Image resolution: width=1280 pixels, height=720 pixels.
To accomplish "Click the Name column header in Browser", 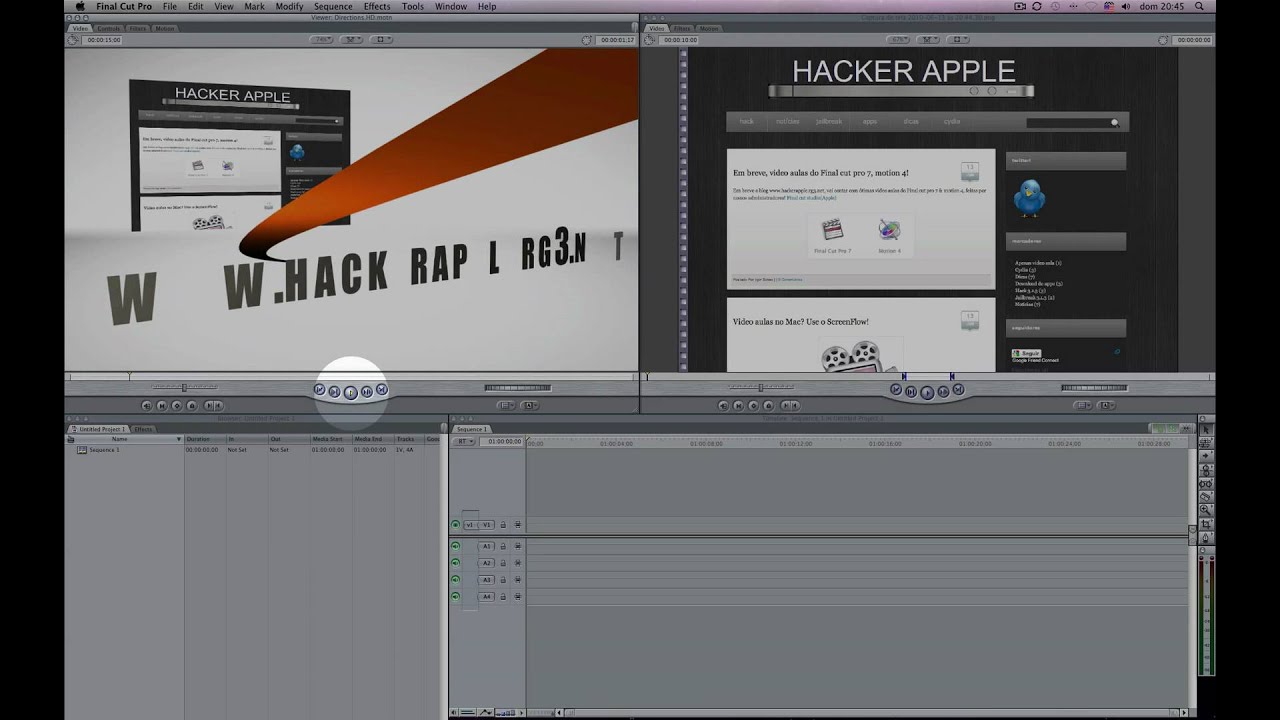I will (124, 439).
